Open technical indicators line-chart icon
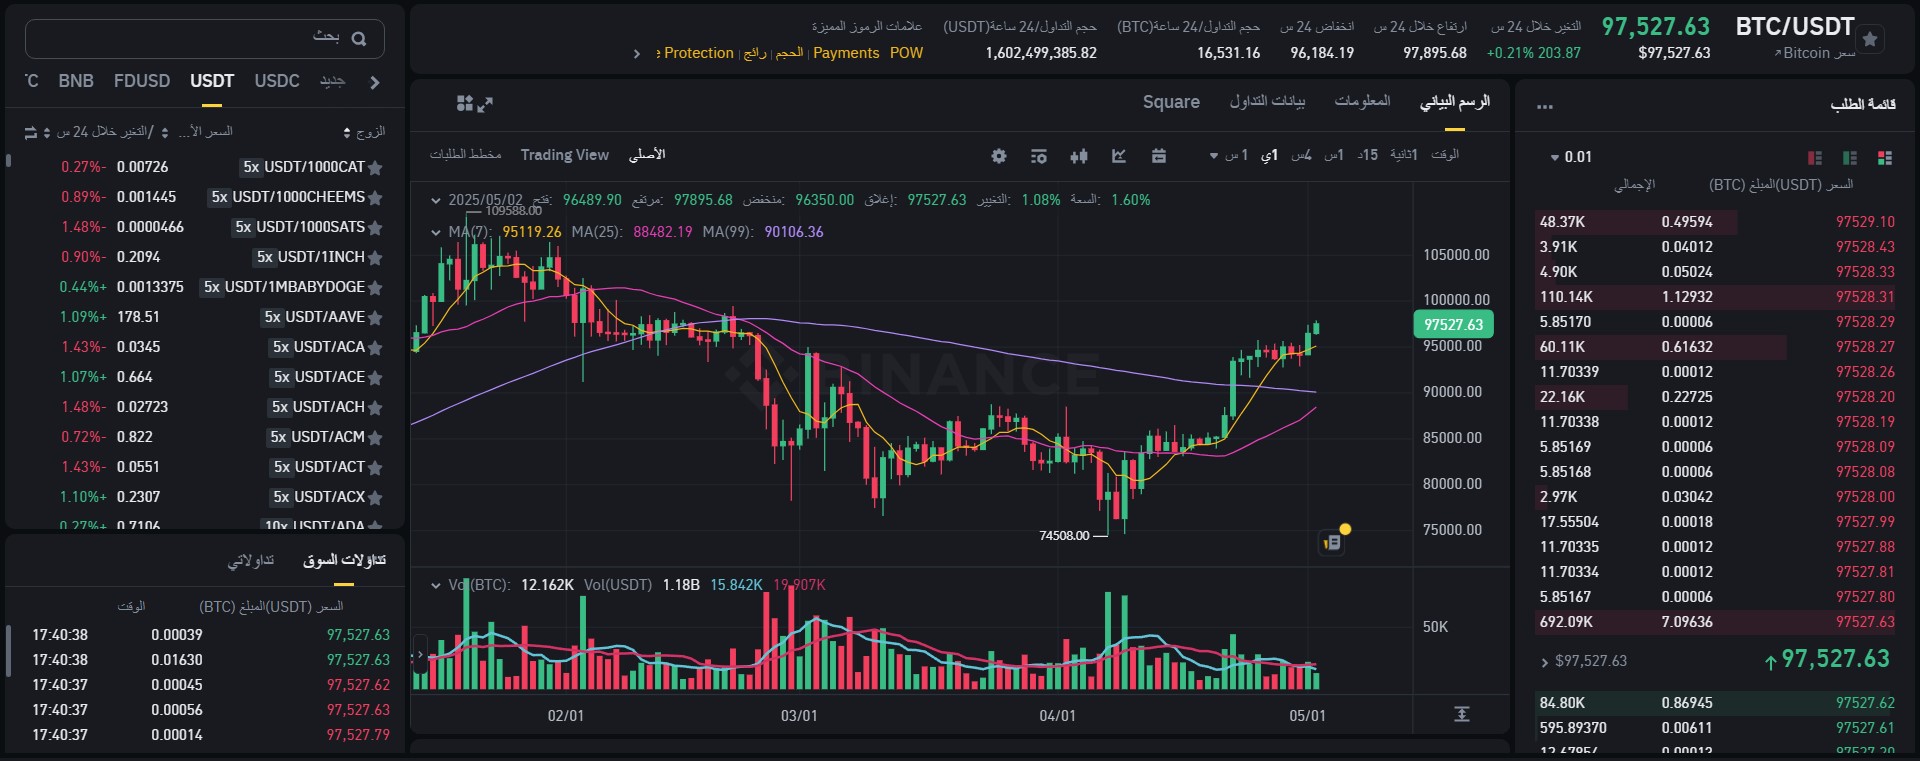This screenshot has height=761, width=1920. coord(1119,156)
